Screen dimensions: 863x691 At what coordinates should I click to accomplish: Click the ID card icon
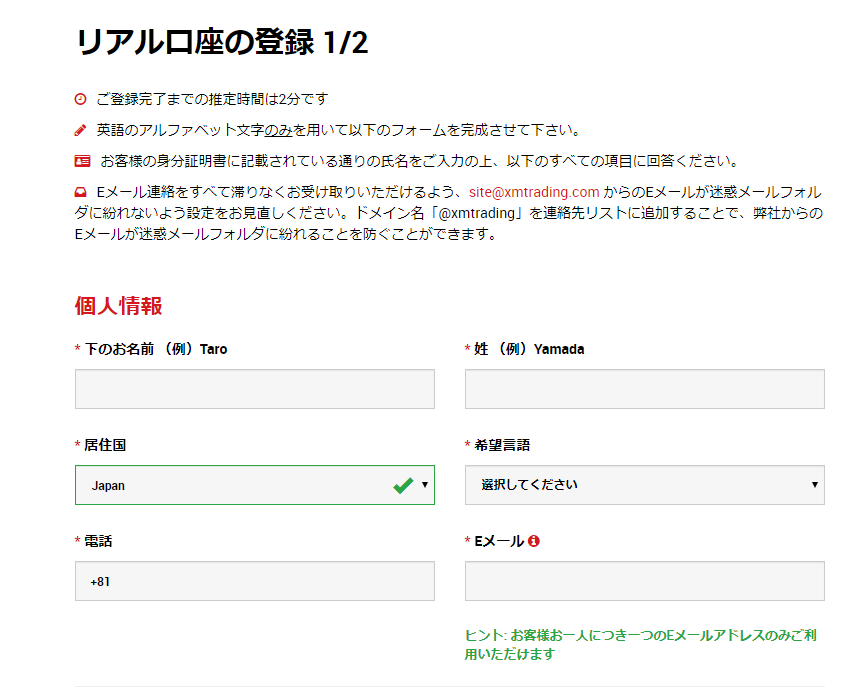point(82,161)
